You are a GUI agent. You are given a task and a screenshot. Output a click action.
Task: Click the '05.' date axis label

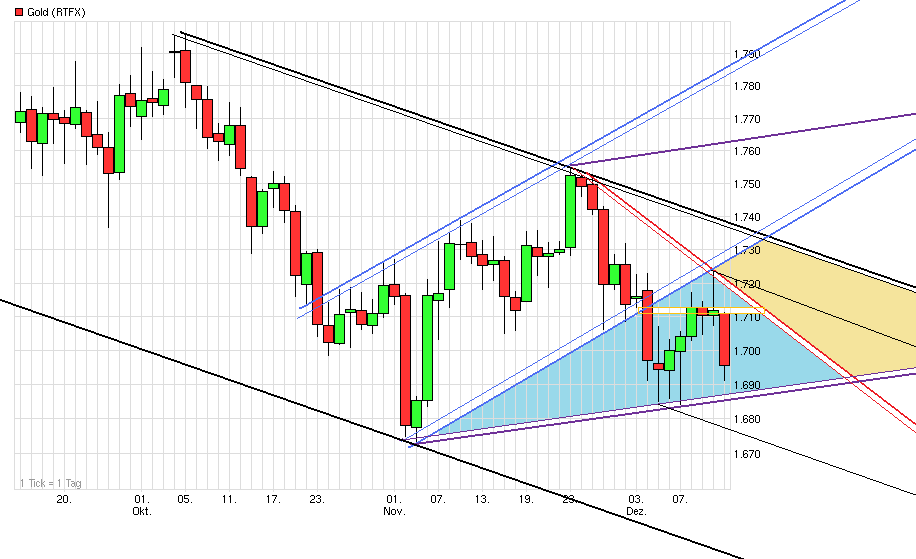tap(185, 499)
